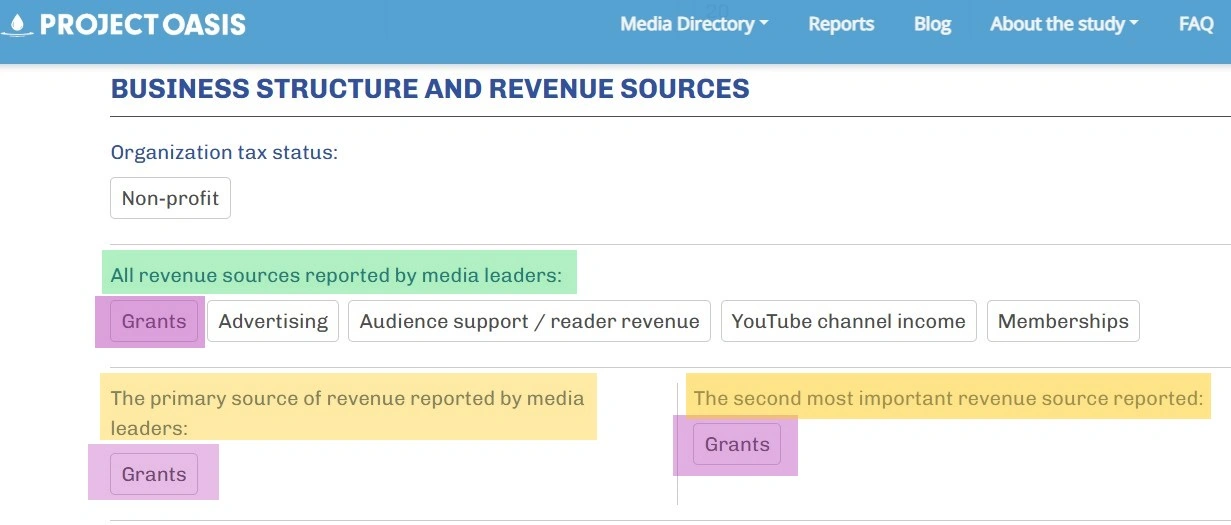The height and width of the screenshot is (525, 1231).
Task: Click 'The second most important revenue source reported:' label
Action: tap(948, 398)
